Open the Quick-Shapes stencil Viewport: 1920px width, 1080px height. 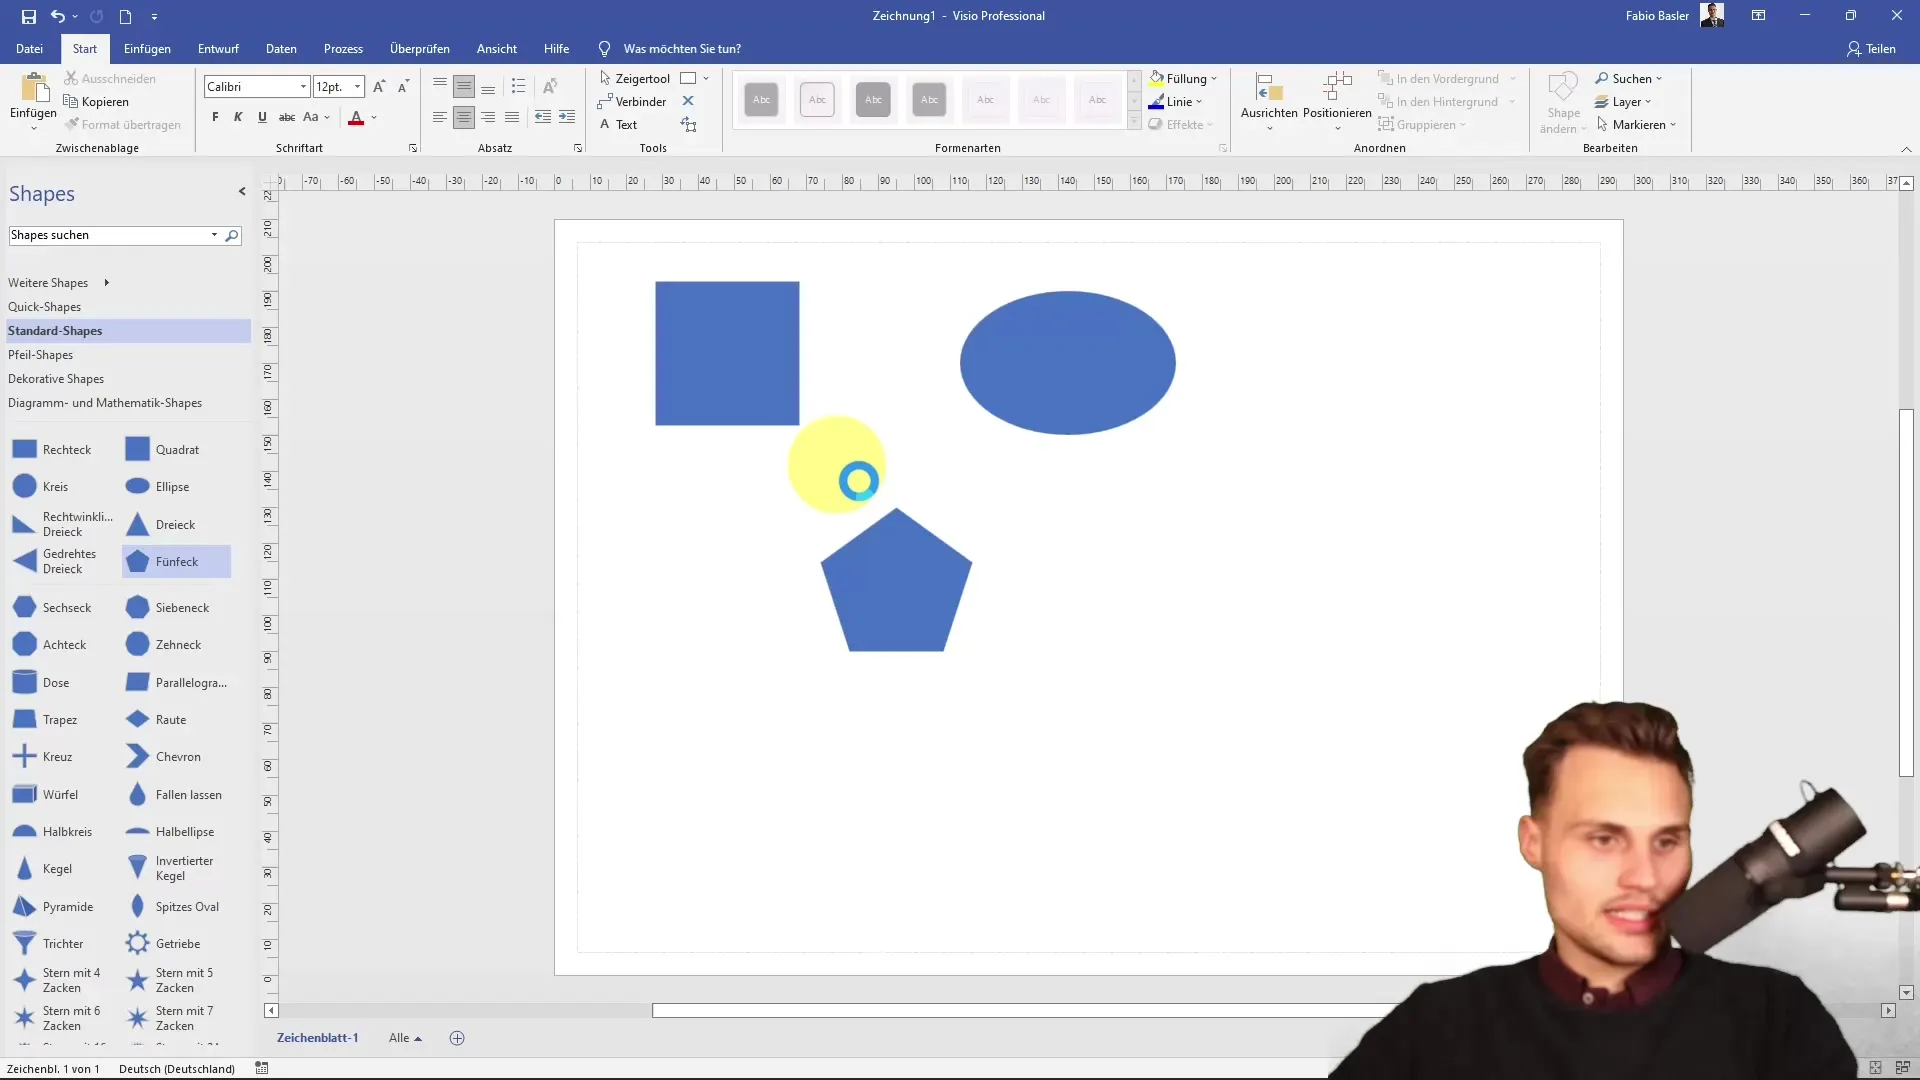(x=45, y=307)
